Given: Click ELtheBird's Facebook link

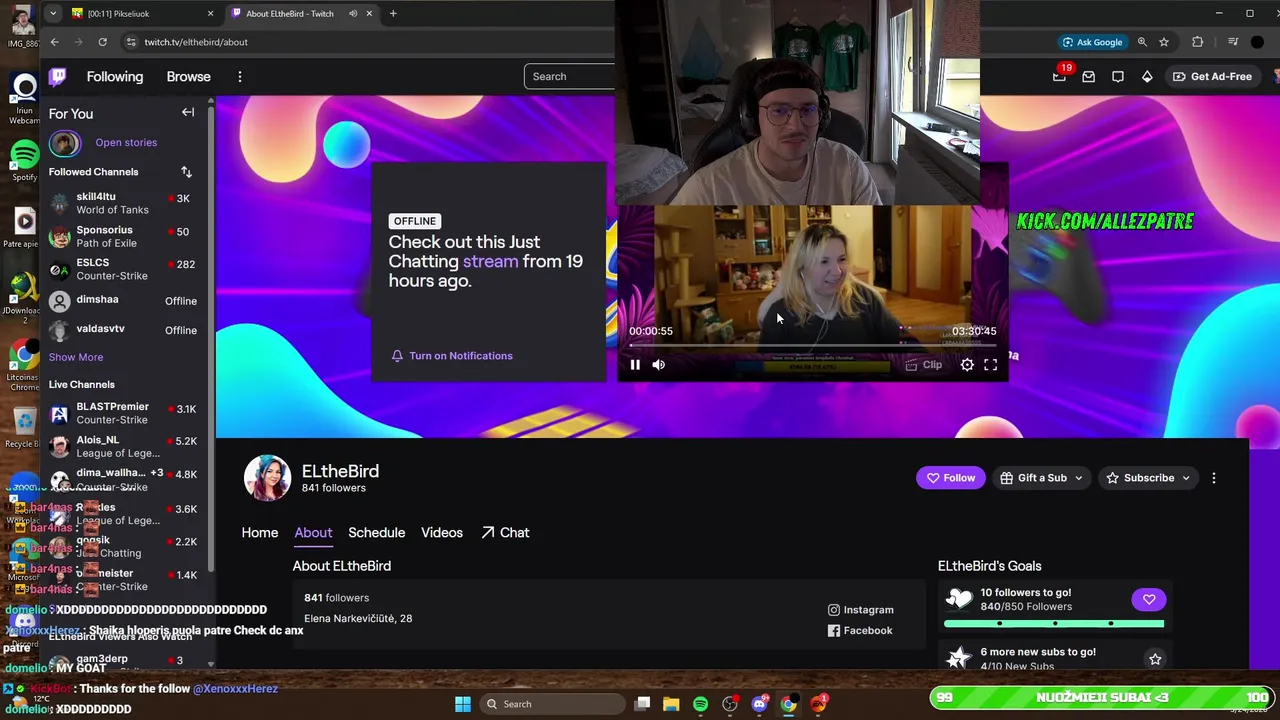Looking at the screenshot, I should coord(860,631).
